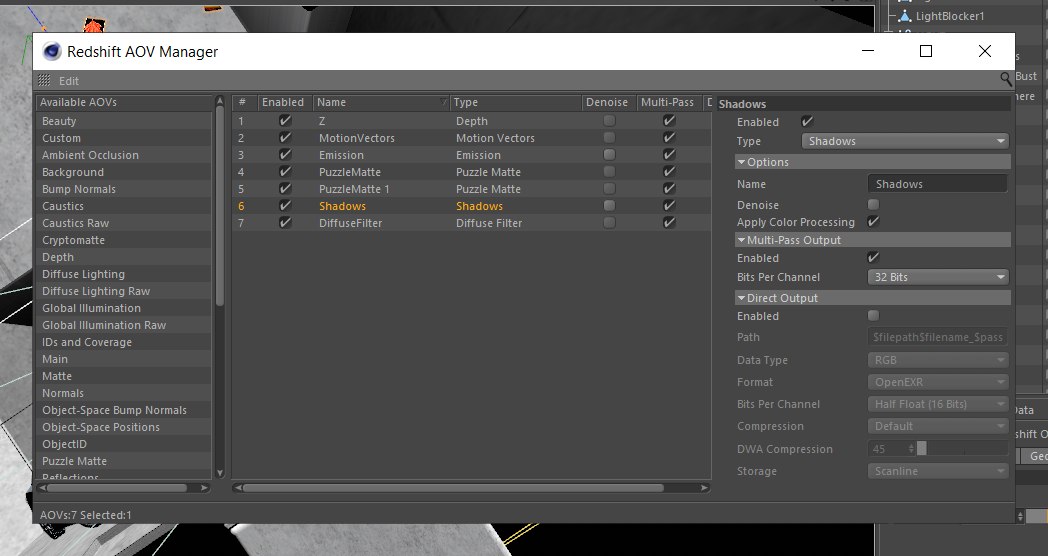Click right arrow of AOV table horizontal scrollbar
1048x556 pixels.
tap(704, 488)
